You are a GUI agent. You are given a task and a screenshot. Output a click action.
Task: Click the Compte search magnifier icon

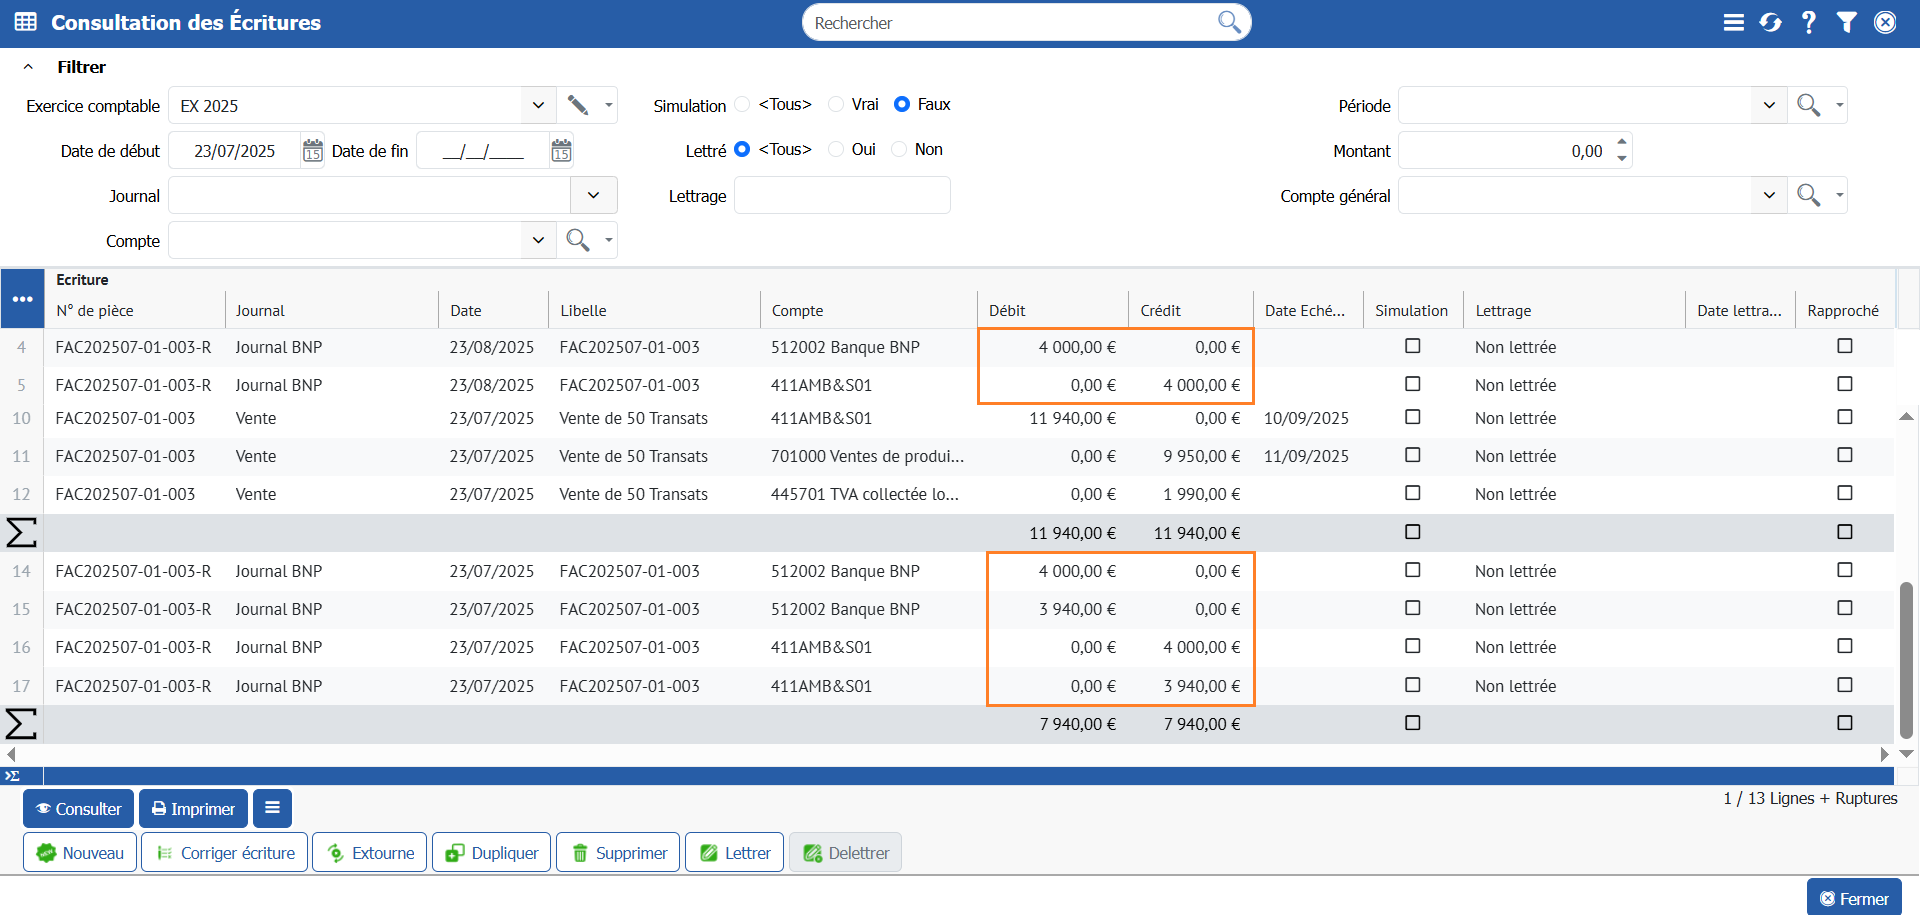point(578,241)
